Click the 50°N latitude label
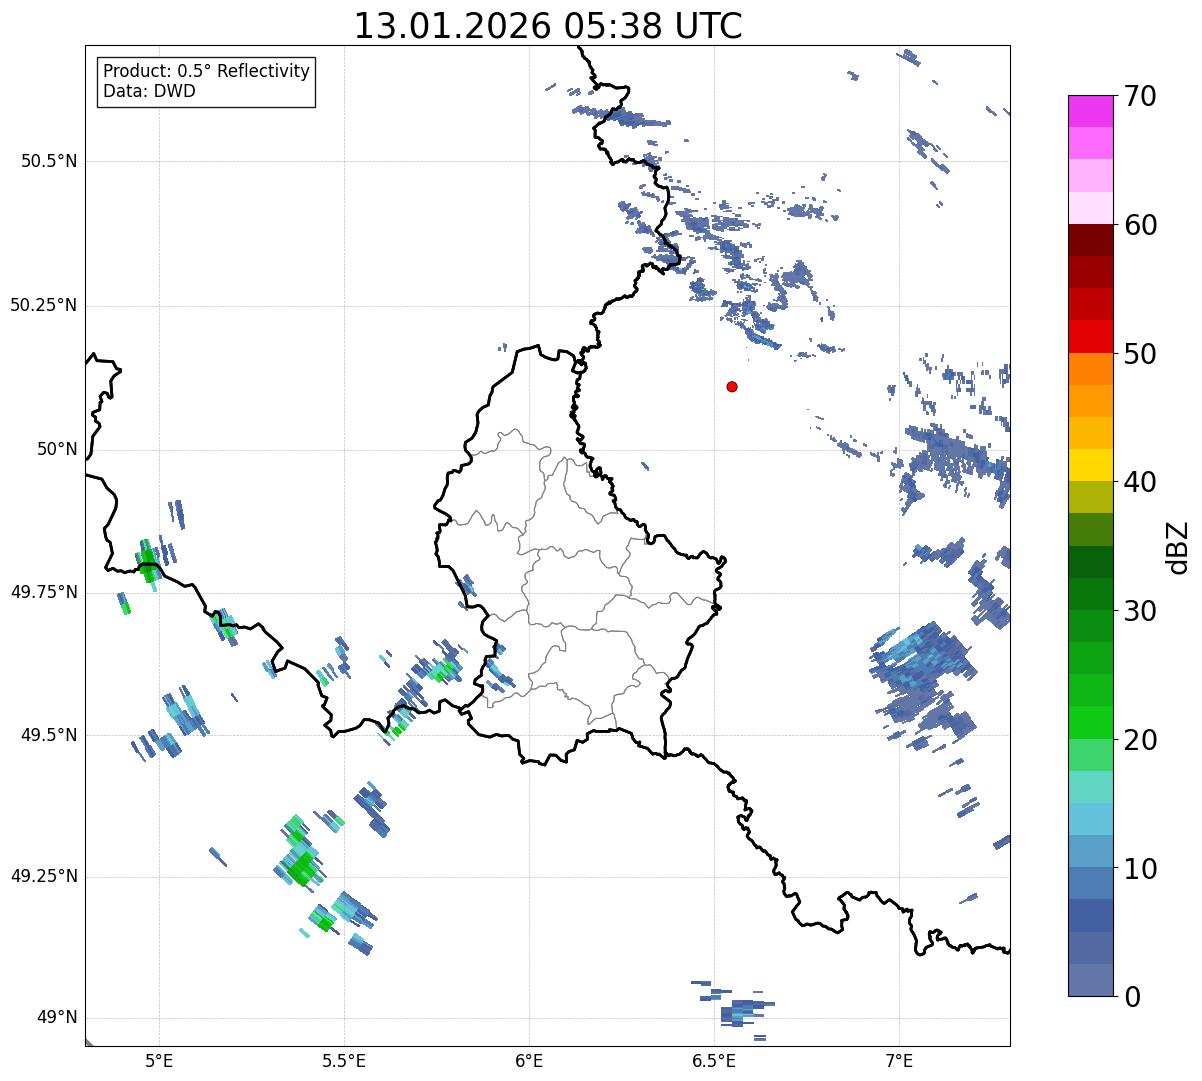The height and width of the screenshot is (1081, 1202). pos(56,449)
